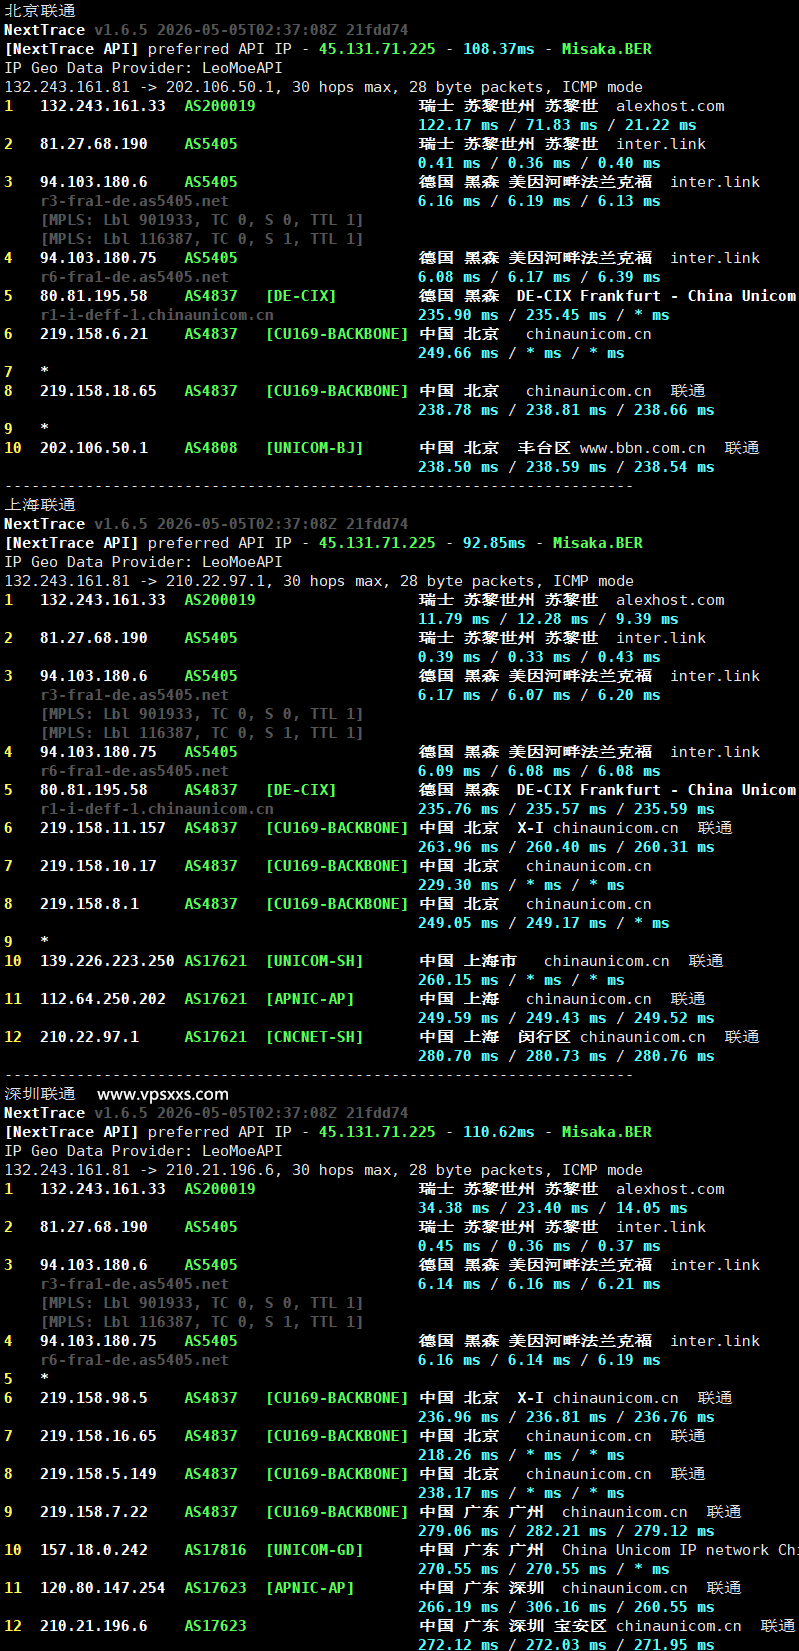This screenshot has height=1651, width=799.
Task: Click latency 260.15 ms / * ms / * ms
Action: 521,980
